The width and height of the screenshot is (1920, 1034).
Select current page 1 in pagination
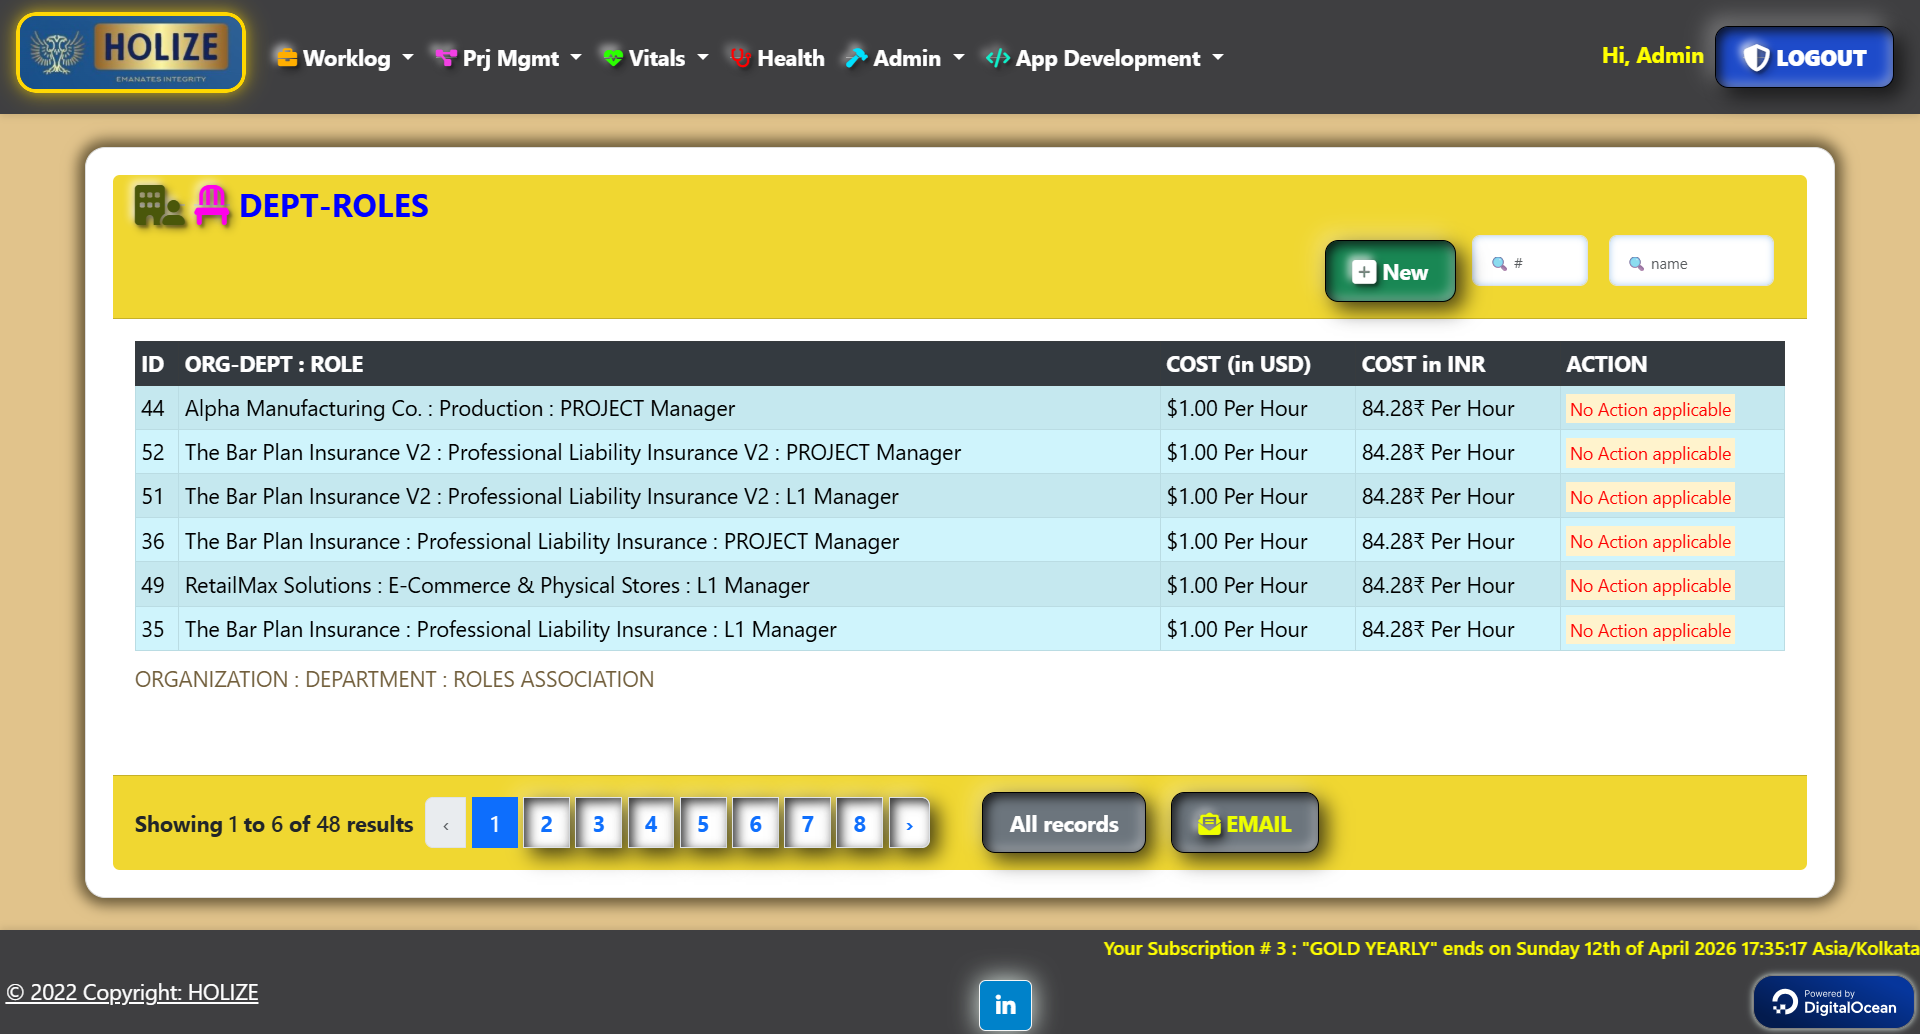(495, 823)
